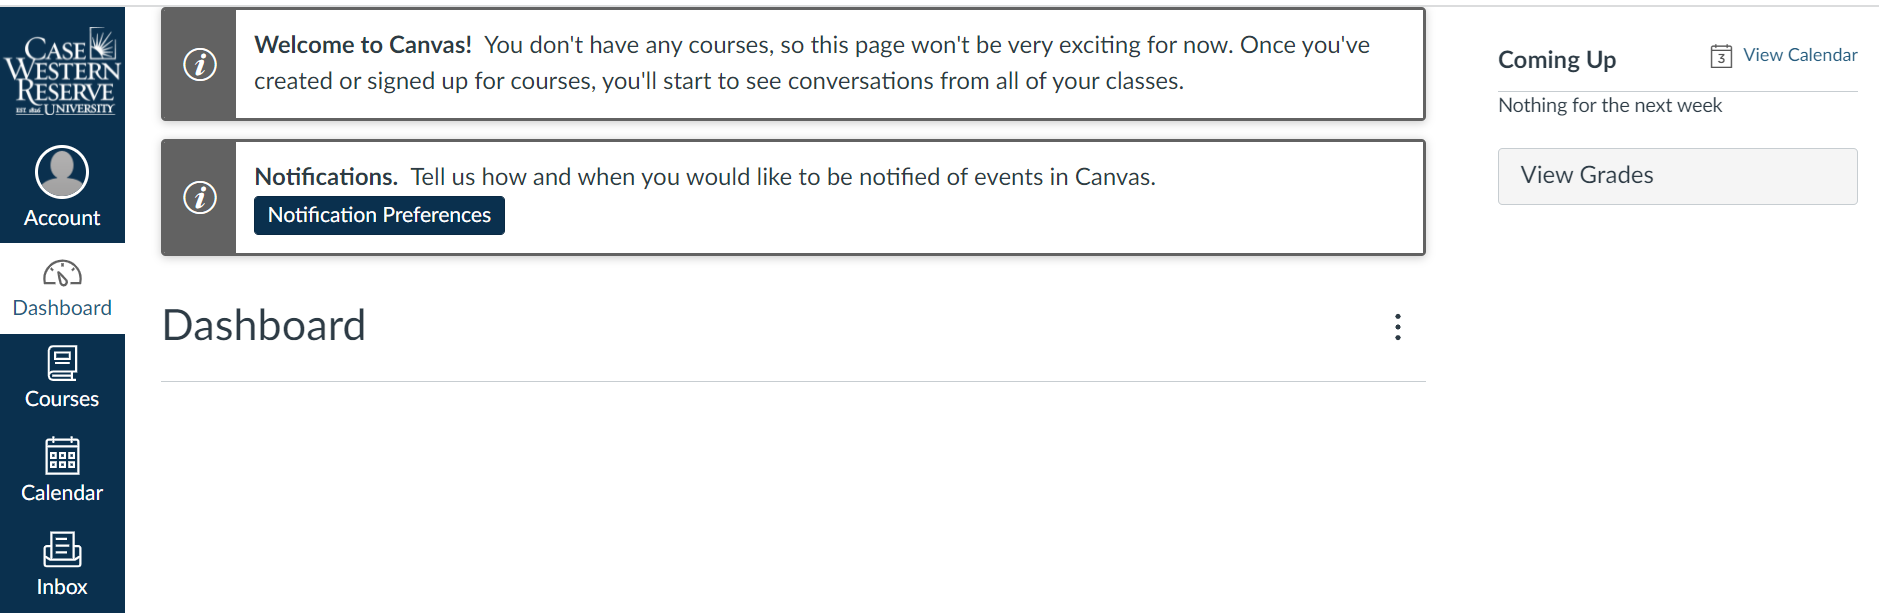The width and height of the screenshot is (1879, 613).
Task: Click the View Grades button
Action: coord(1676,176)
